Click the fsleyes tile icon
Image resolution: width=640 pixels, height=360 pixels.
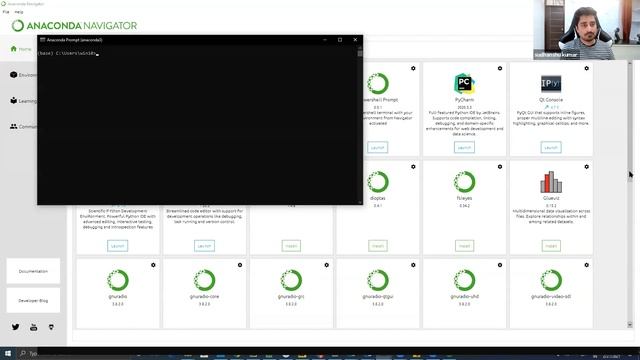(464, 182)
